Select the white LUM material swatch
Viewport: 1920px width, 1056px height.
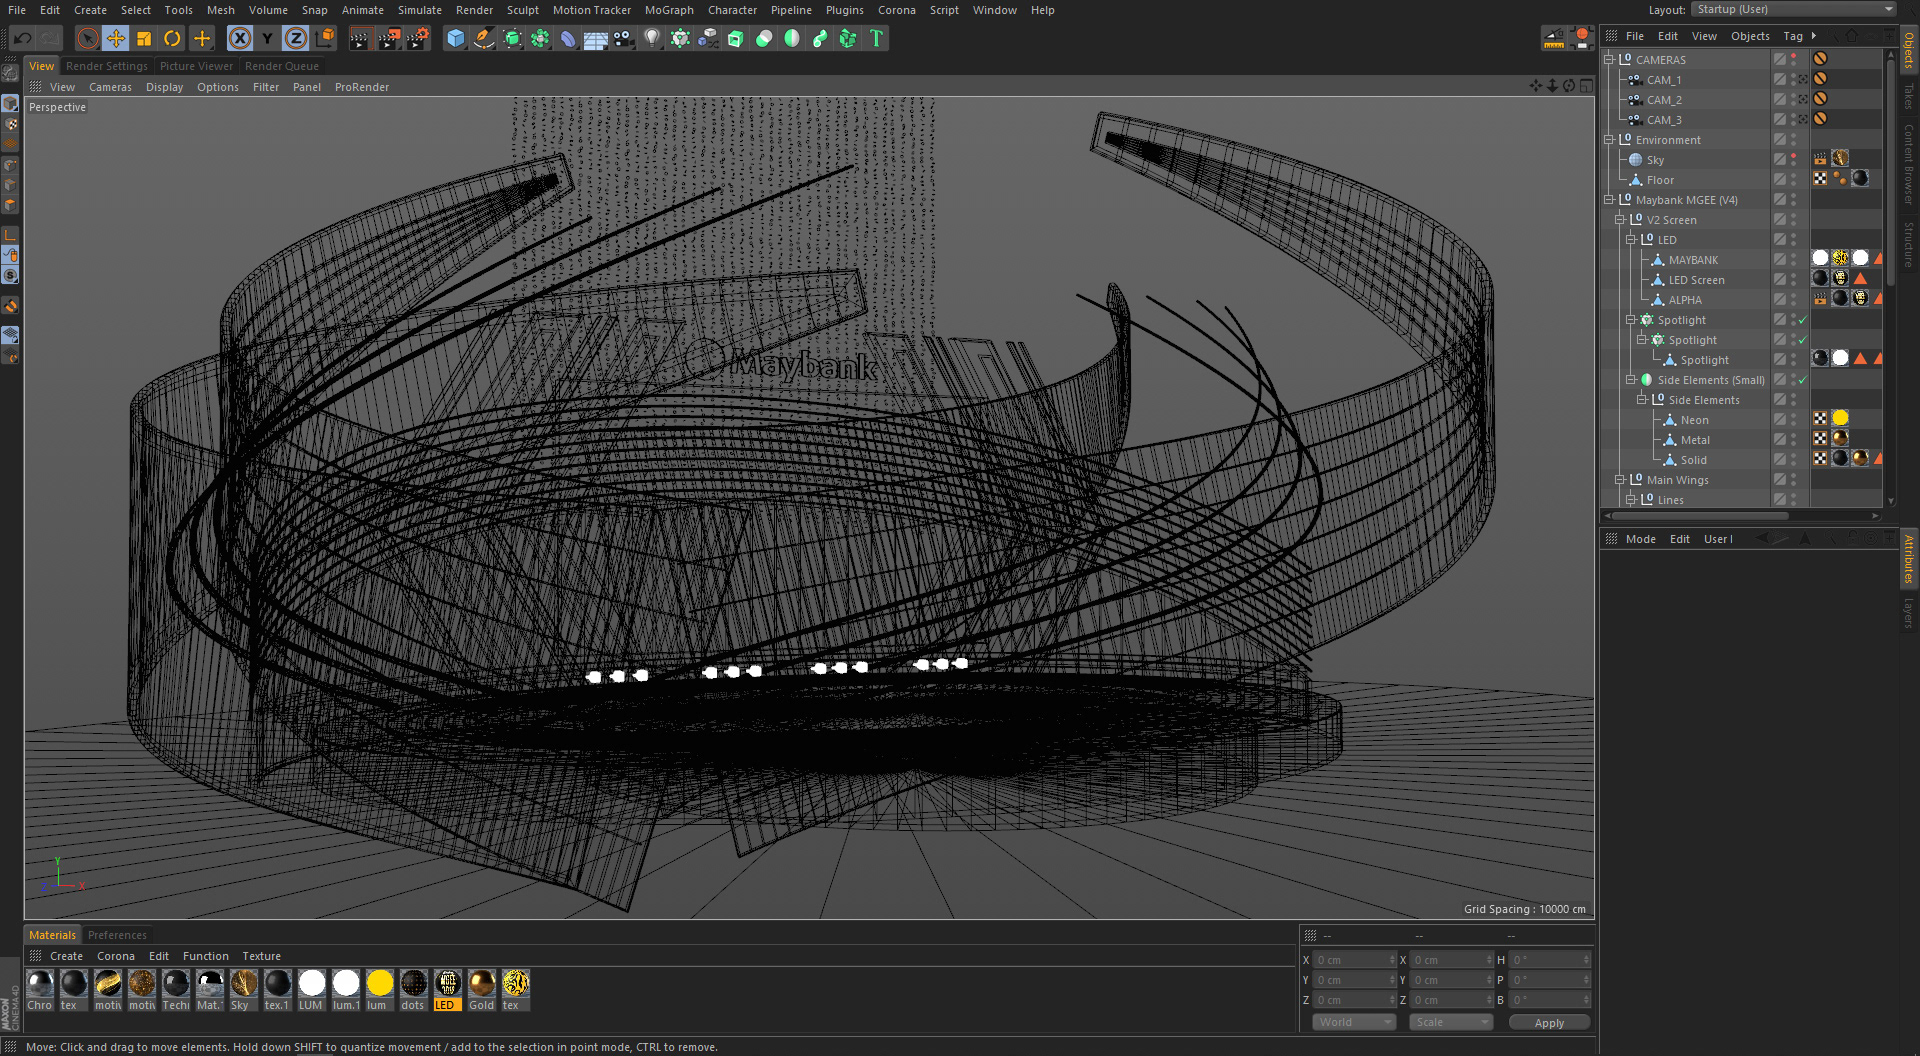click(312, 989)
